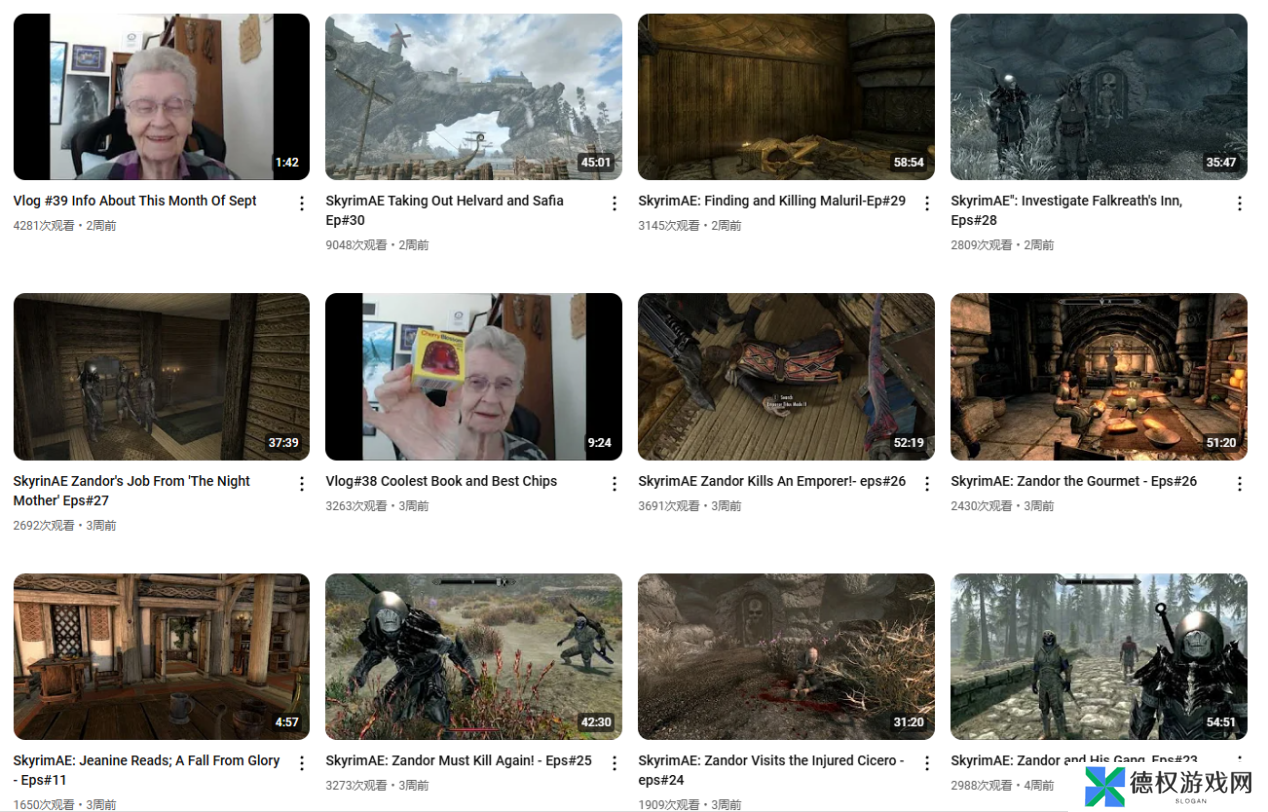Open options menu for Injured Cicero eps#24 video
The image size is (1268, 812).
pos(927,764)
